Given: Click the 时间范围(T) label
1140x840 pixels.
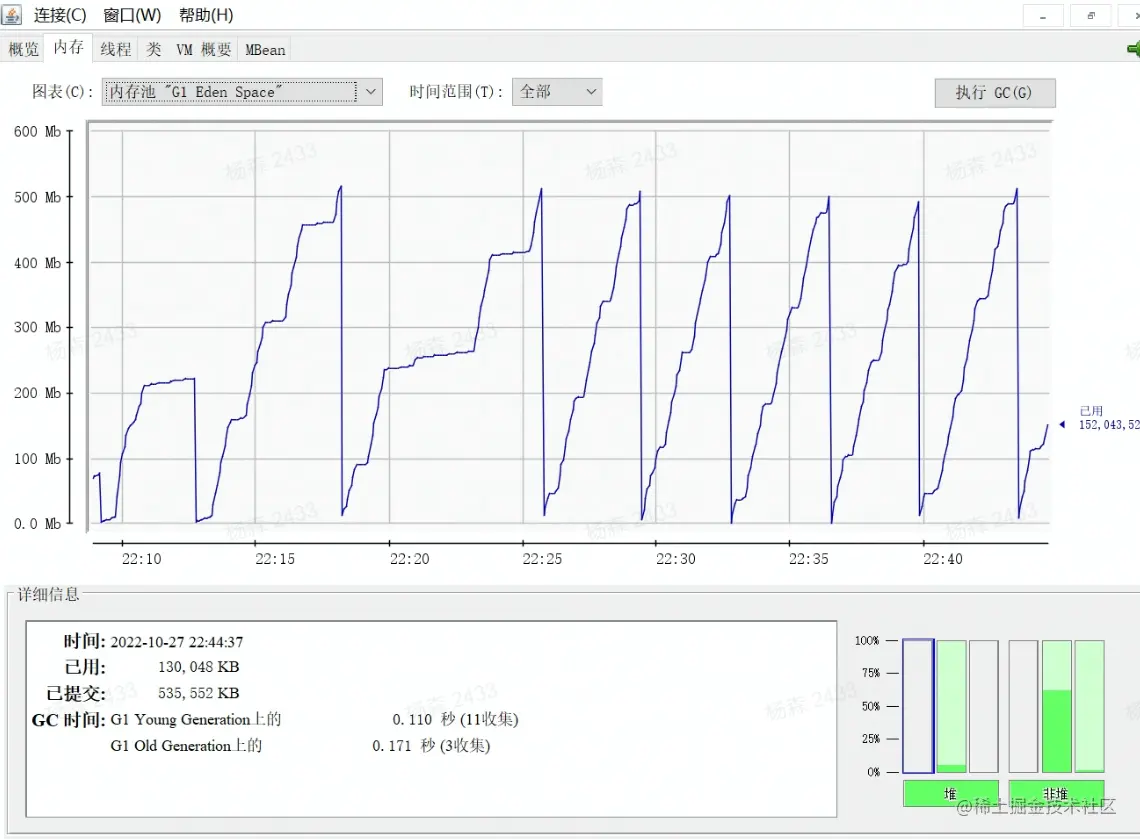Looking at the screenshot, I should (456, 92).
